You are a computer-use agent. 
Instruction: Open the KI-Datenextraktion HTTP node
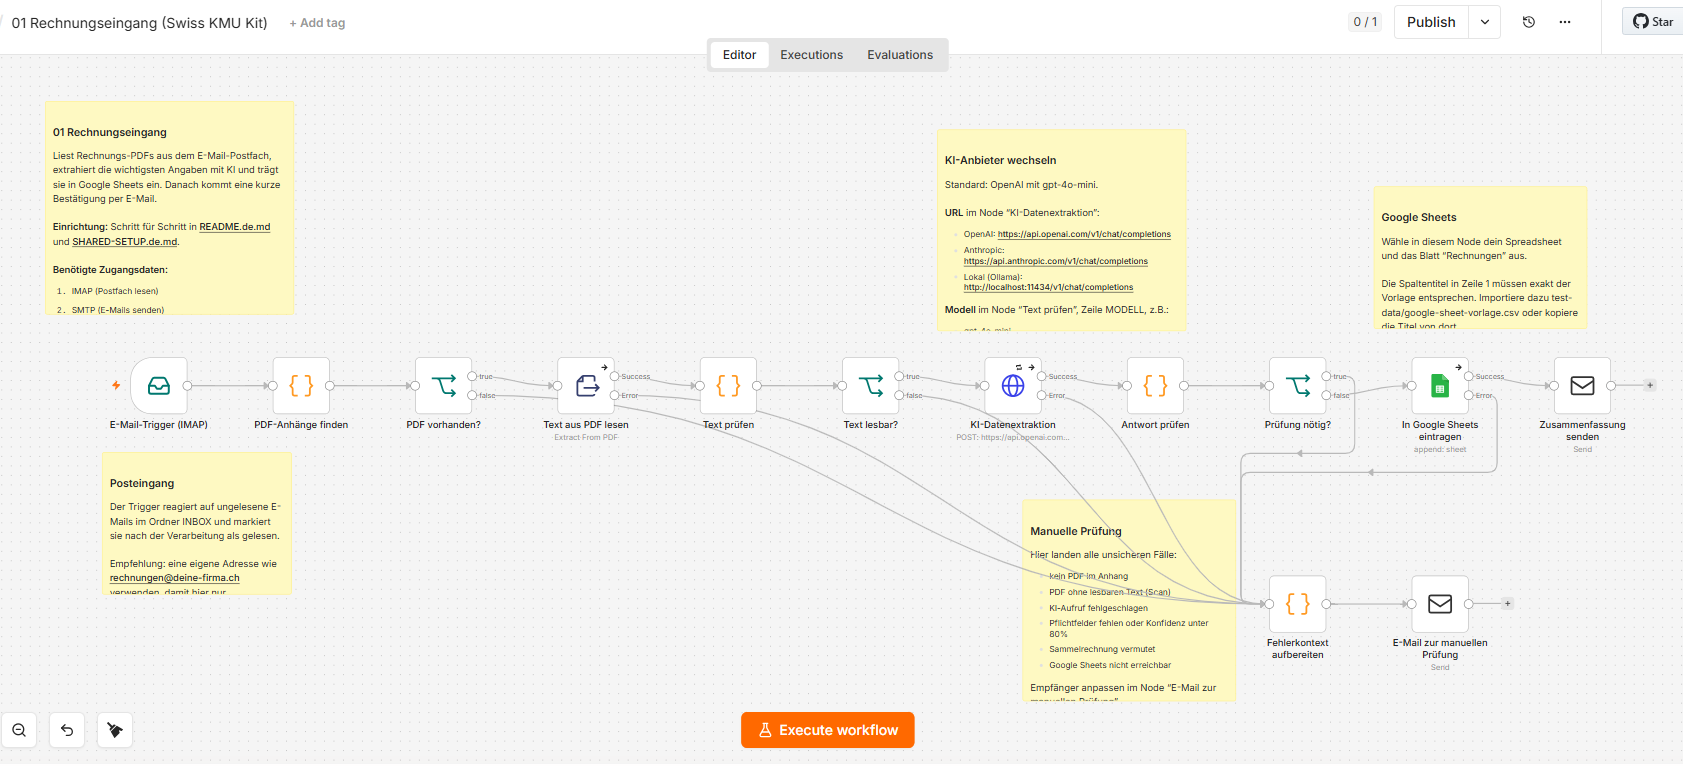(x=1013, y=386)
